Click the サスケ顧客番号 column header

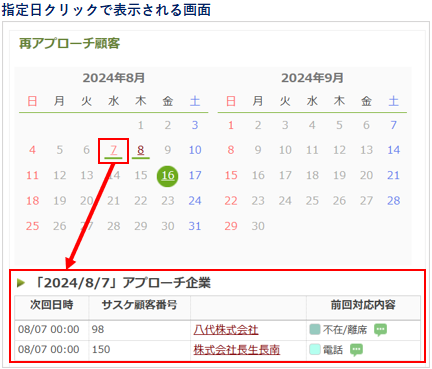pyautogui.click(x=139, y=305)
